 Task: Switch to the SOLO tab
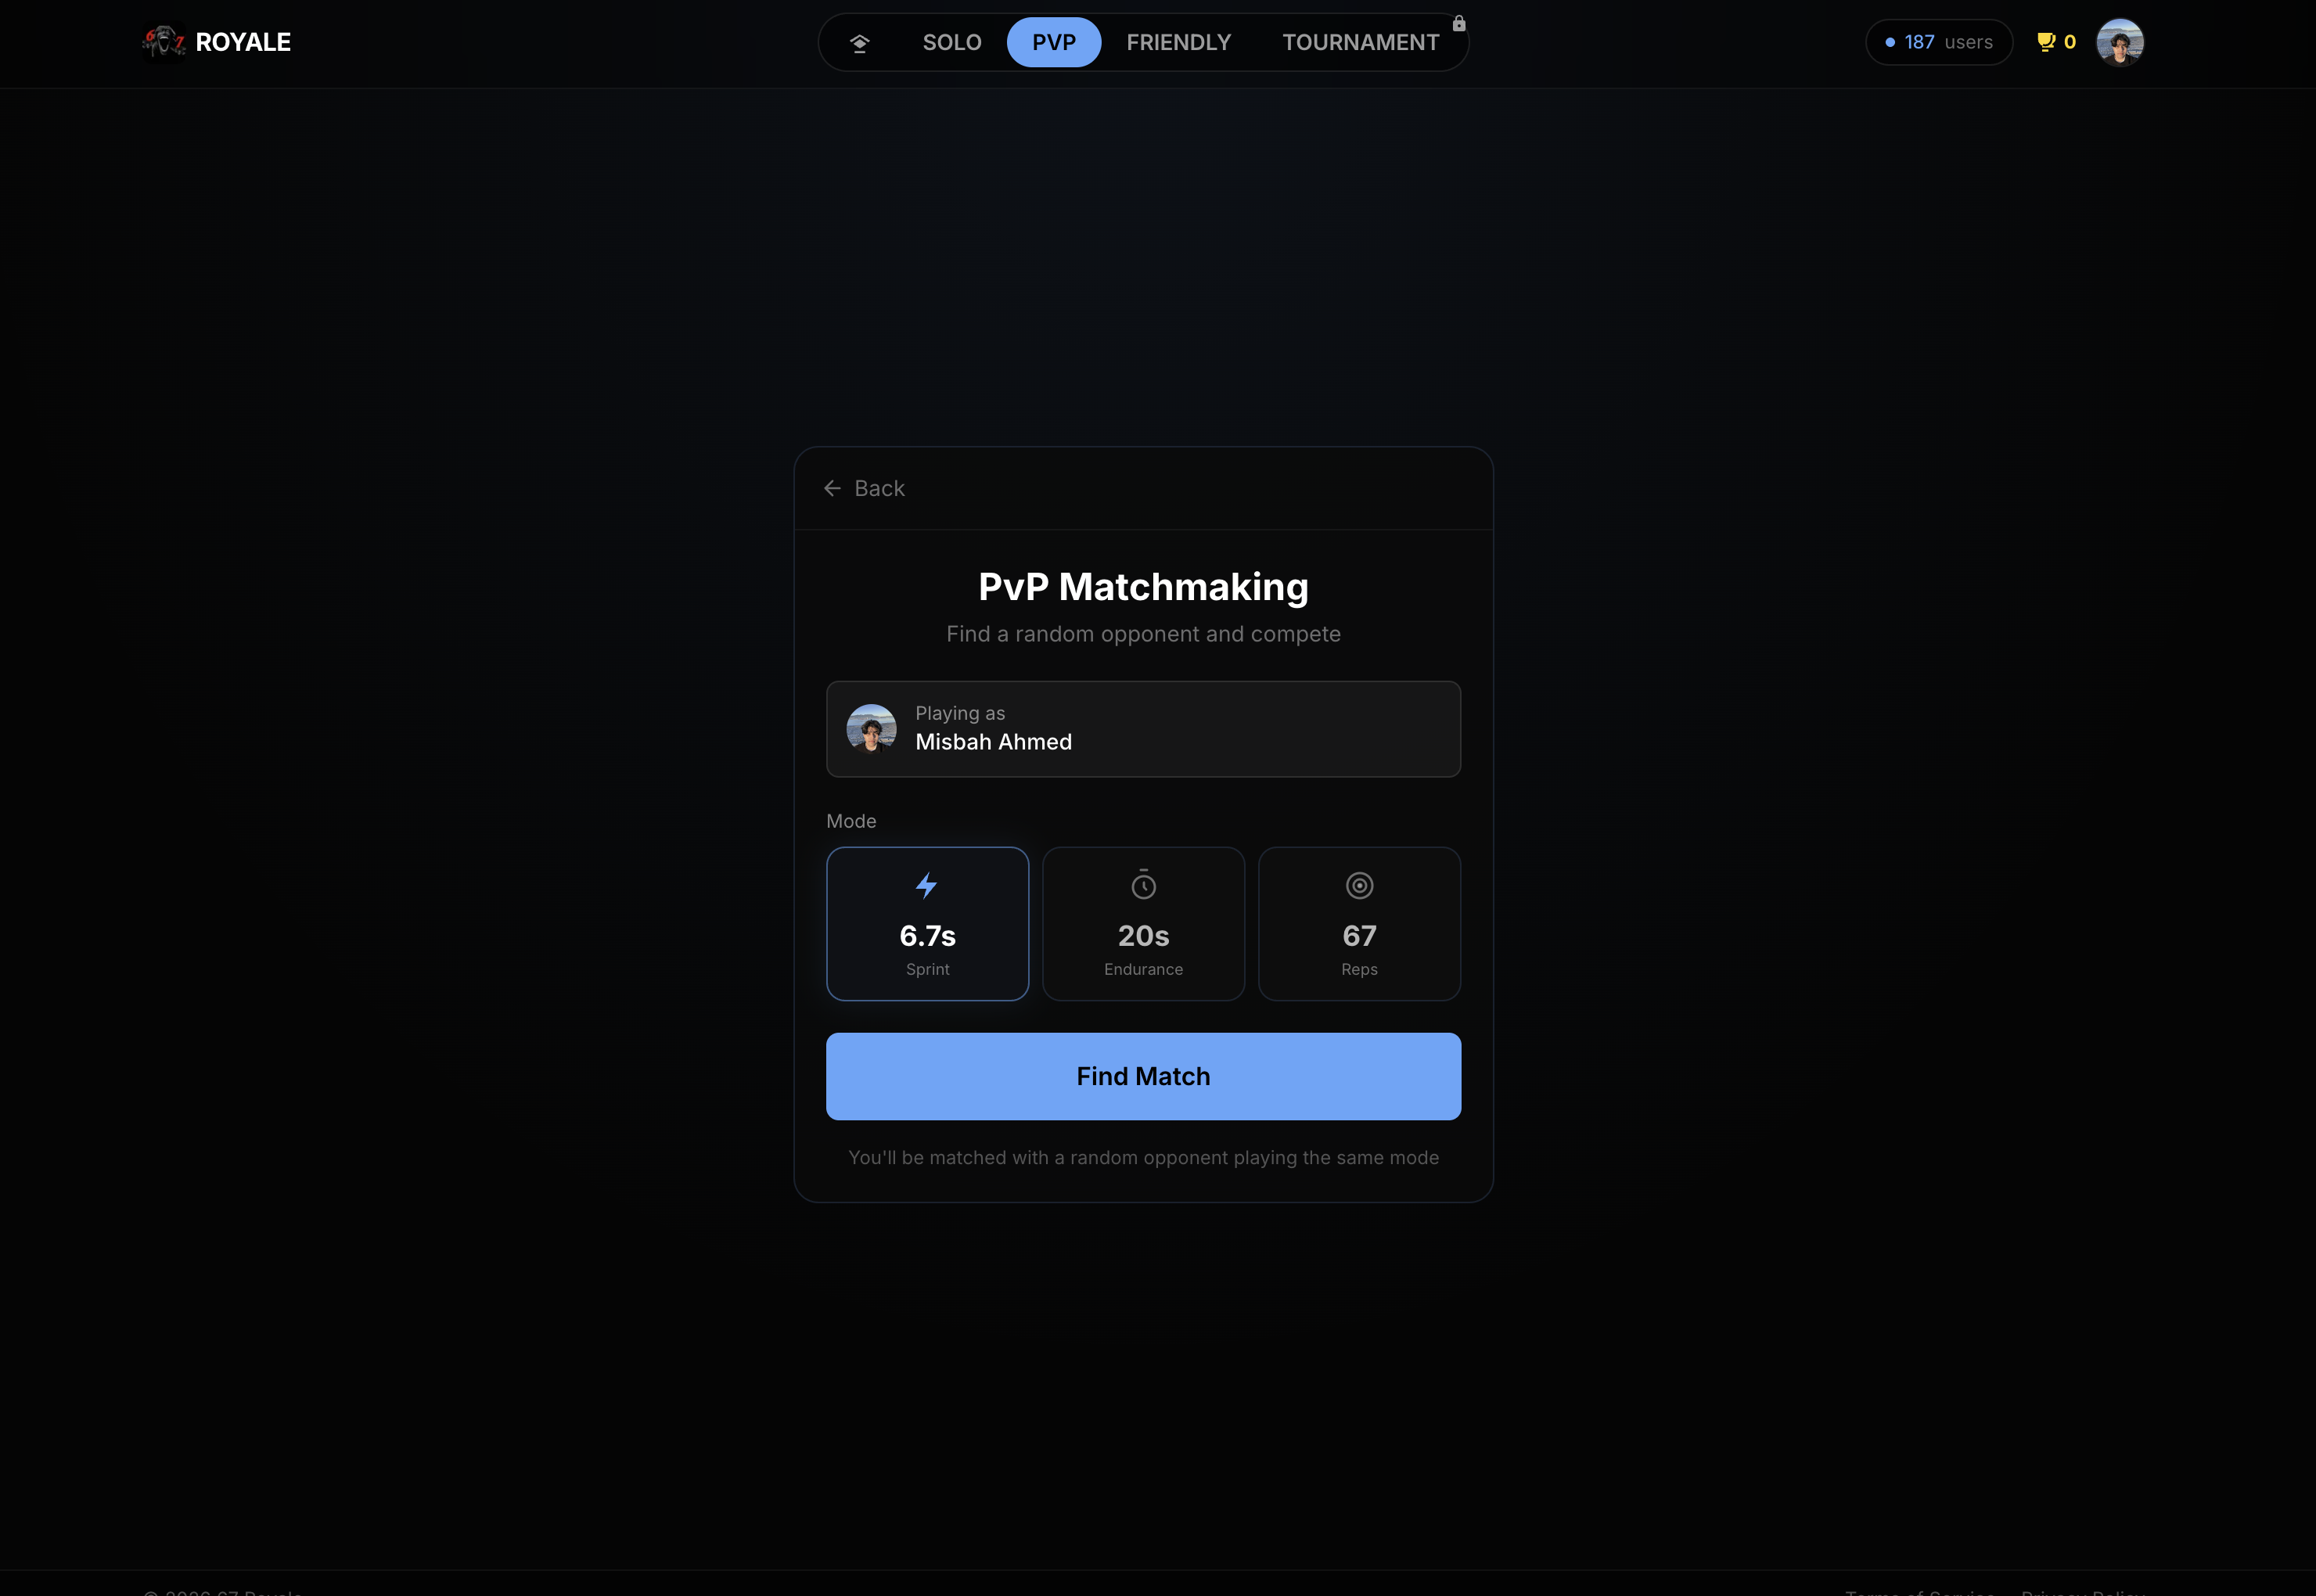(x=951, y=43)
